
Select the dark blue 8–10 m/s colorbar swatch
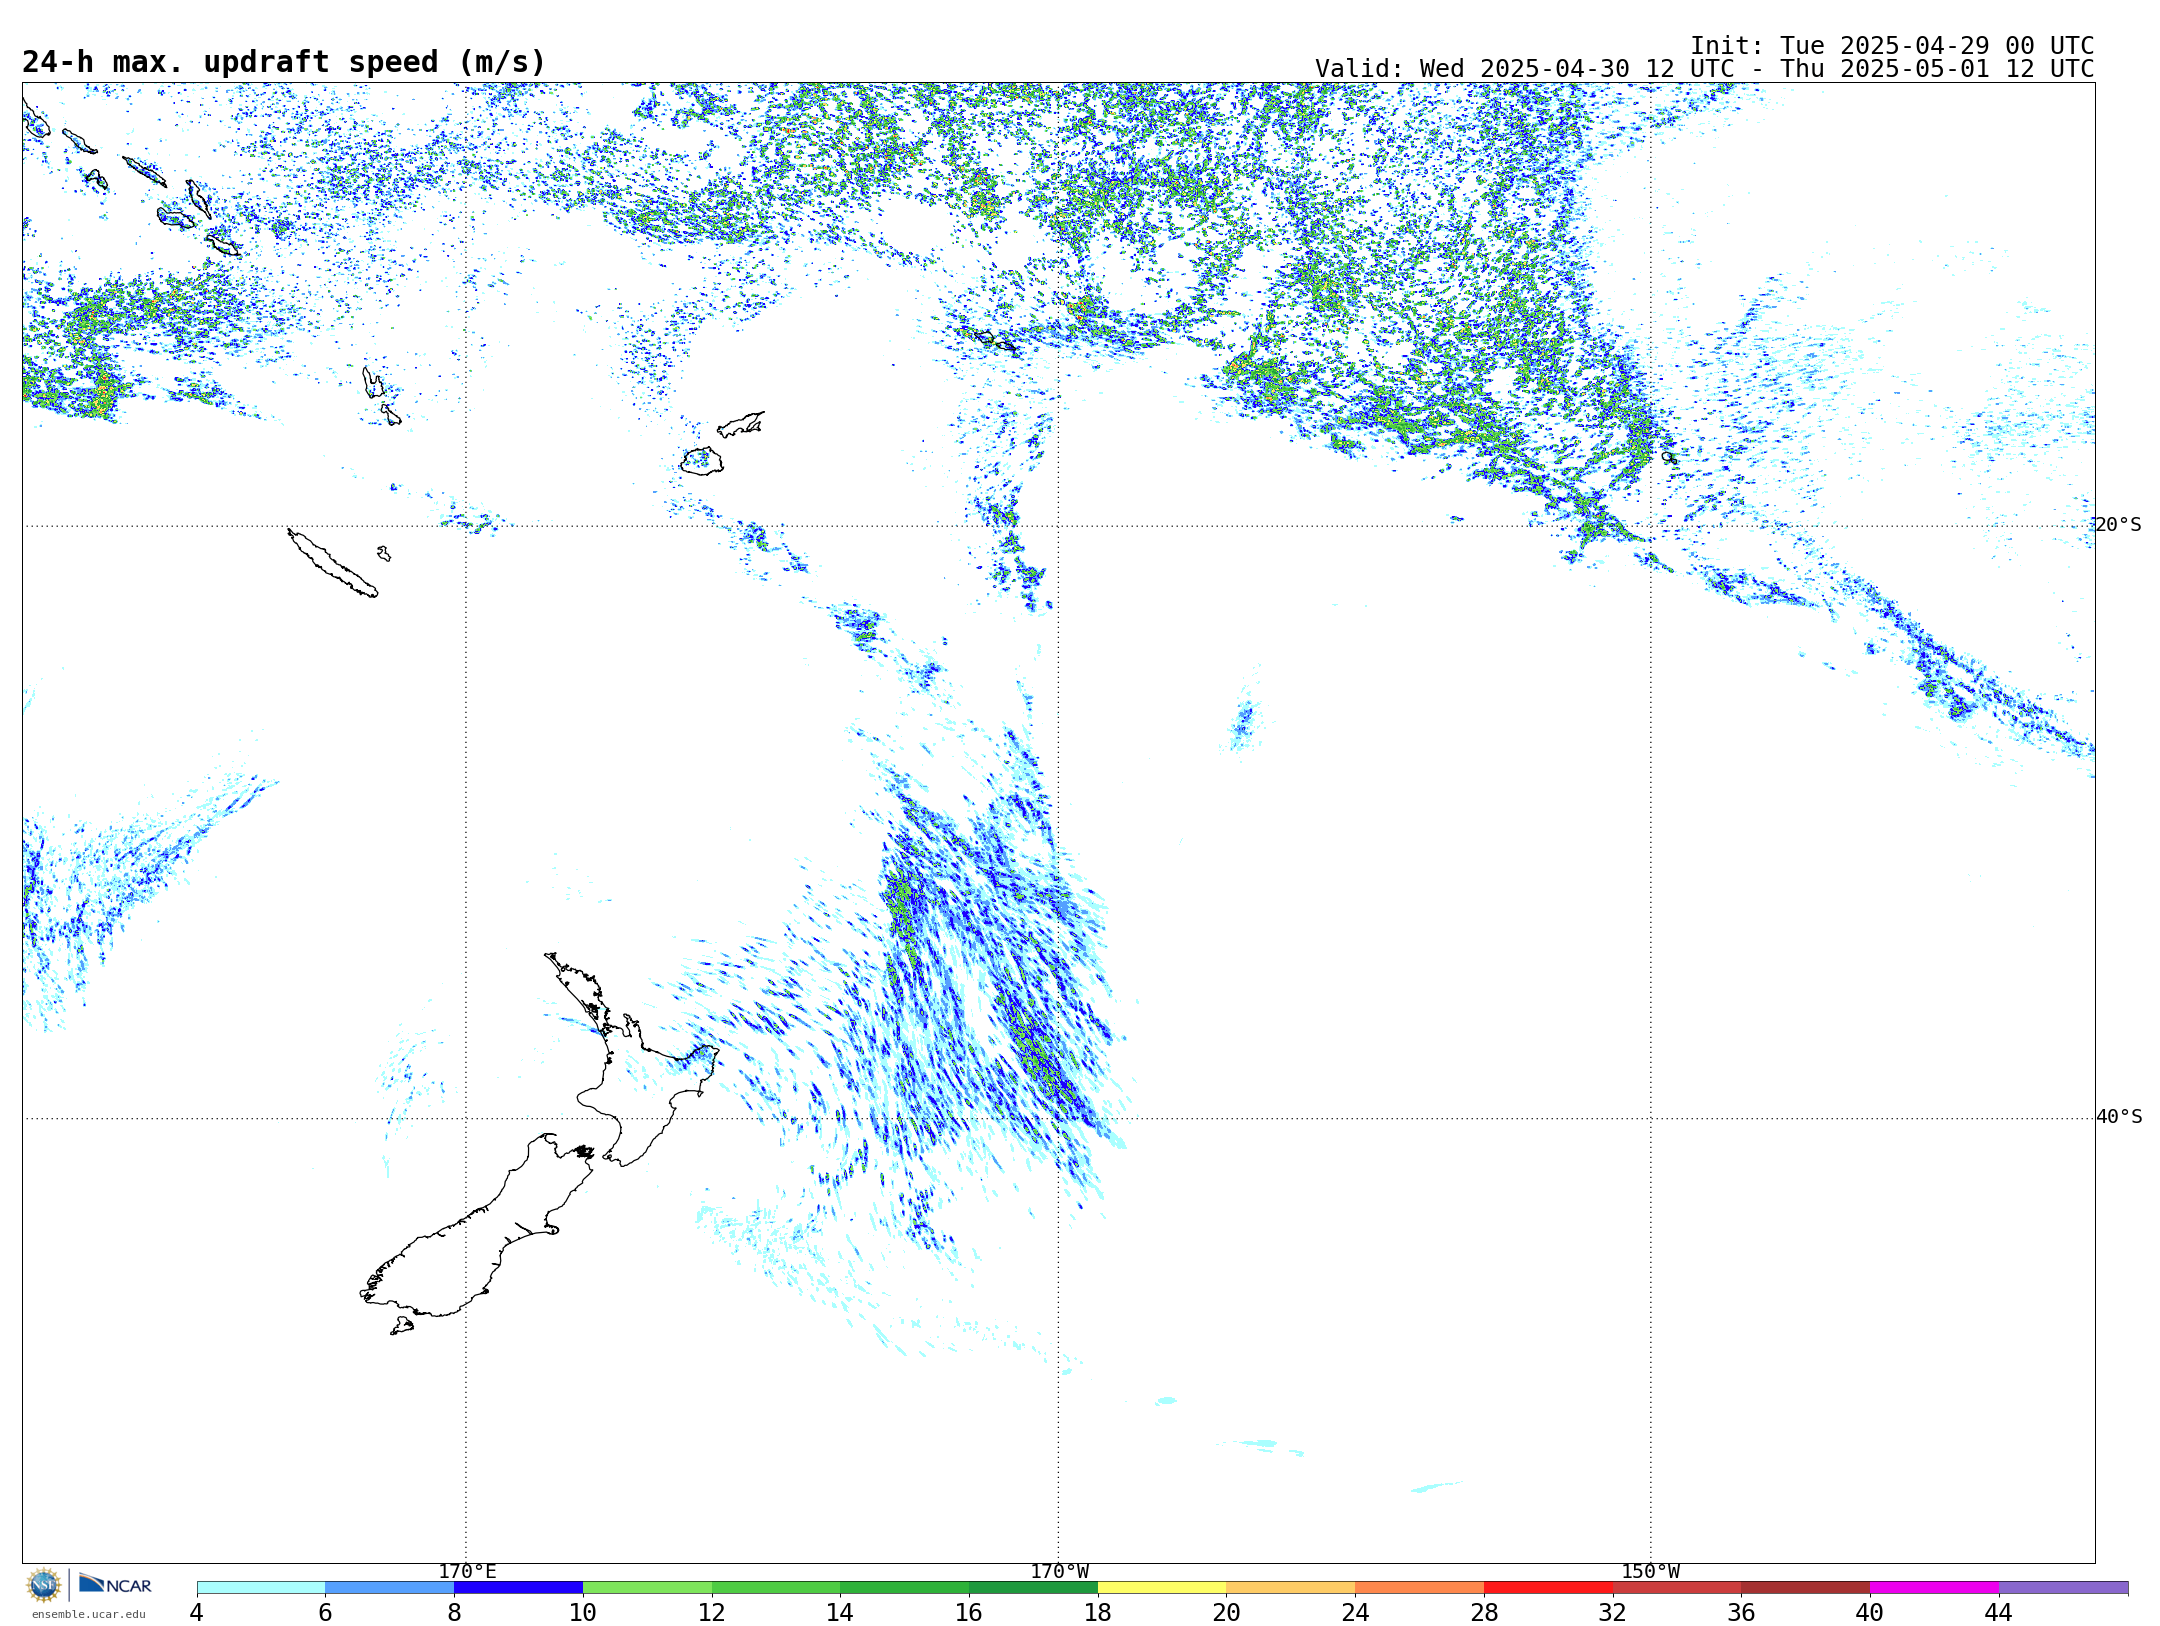click(518, 1588)
